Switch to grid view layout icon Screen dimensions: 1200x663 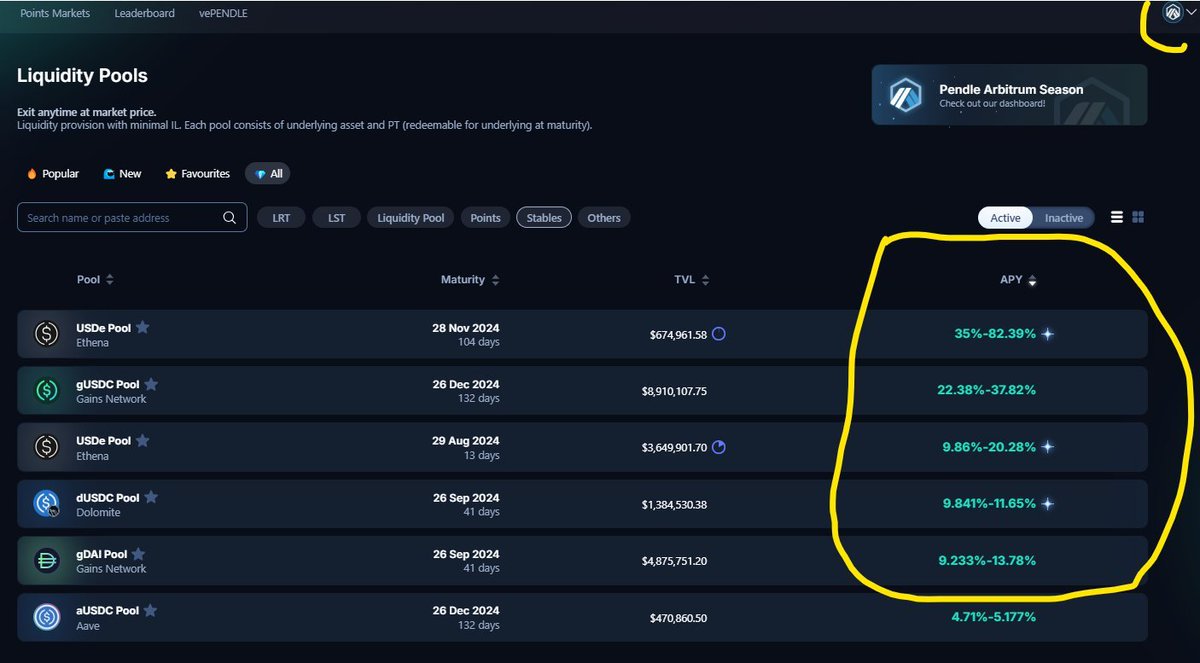(1138, 217)
